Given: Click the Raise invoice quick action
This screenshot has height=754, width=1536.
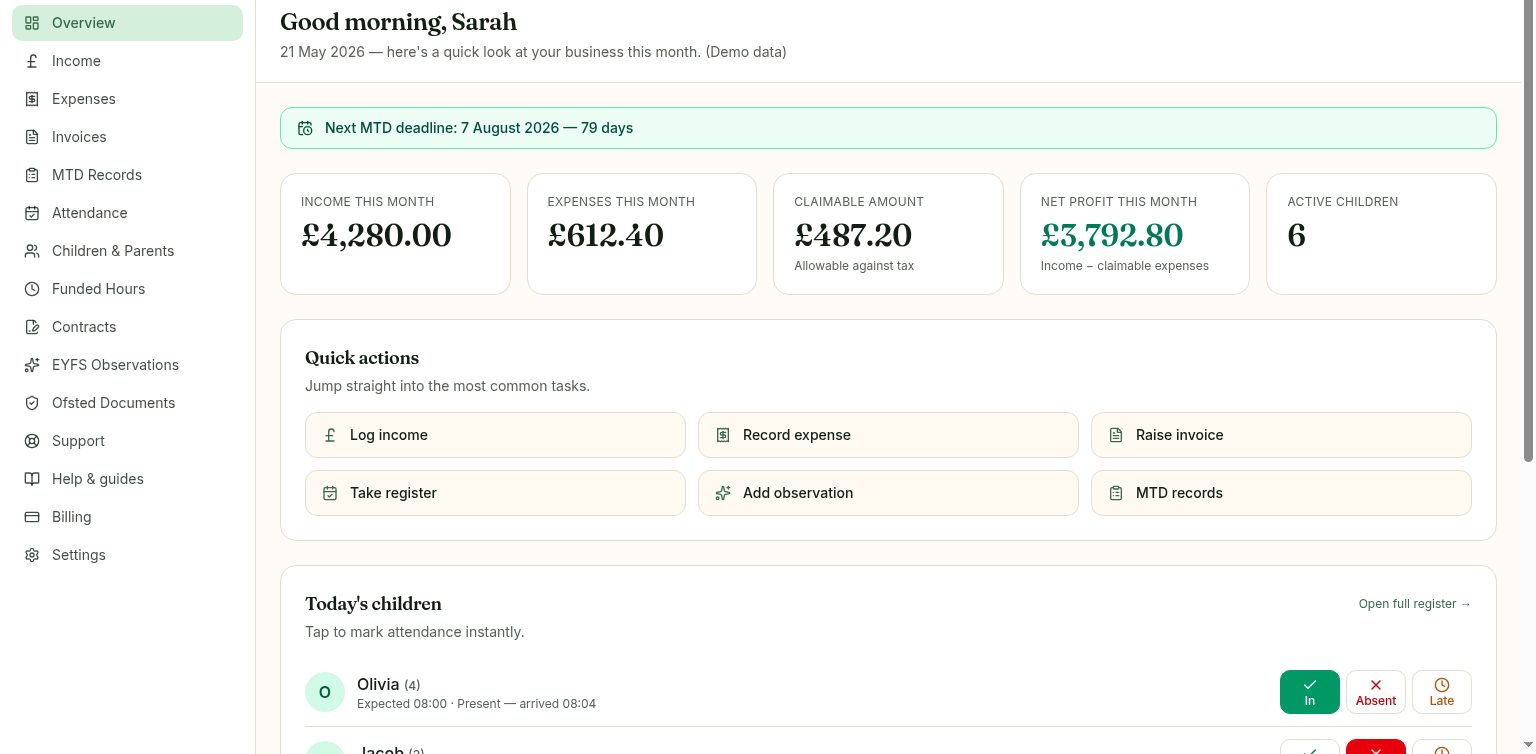Looking at the screenshot, I should point(1281,435).
